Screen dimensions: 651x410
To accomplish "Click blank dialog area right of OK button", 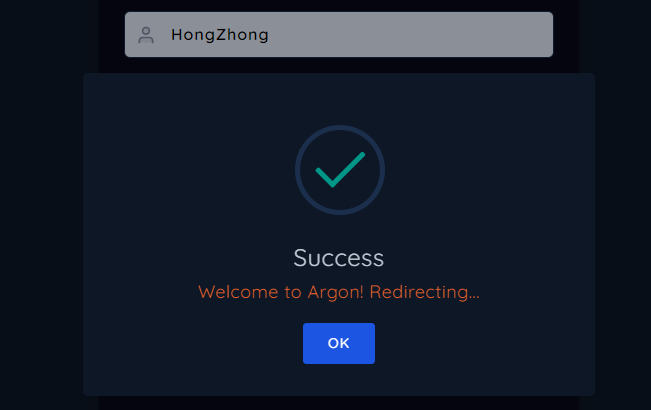I will click(x=484, y=343).
